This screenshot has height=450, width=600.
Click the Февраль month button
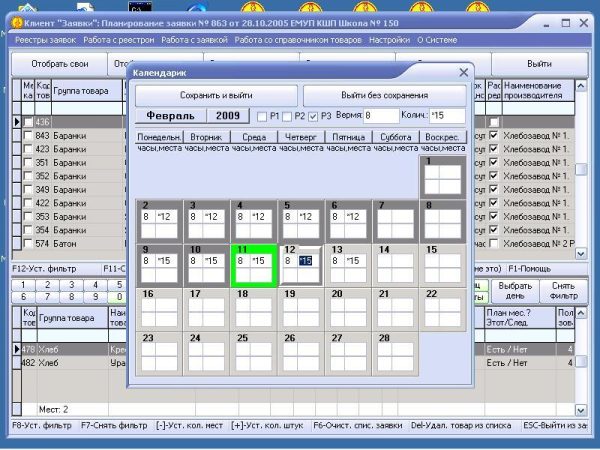(171, 116)
